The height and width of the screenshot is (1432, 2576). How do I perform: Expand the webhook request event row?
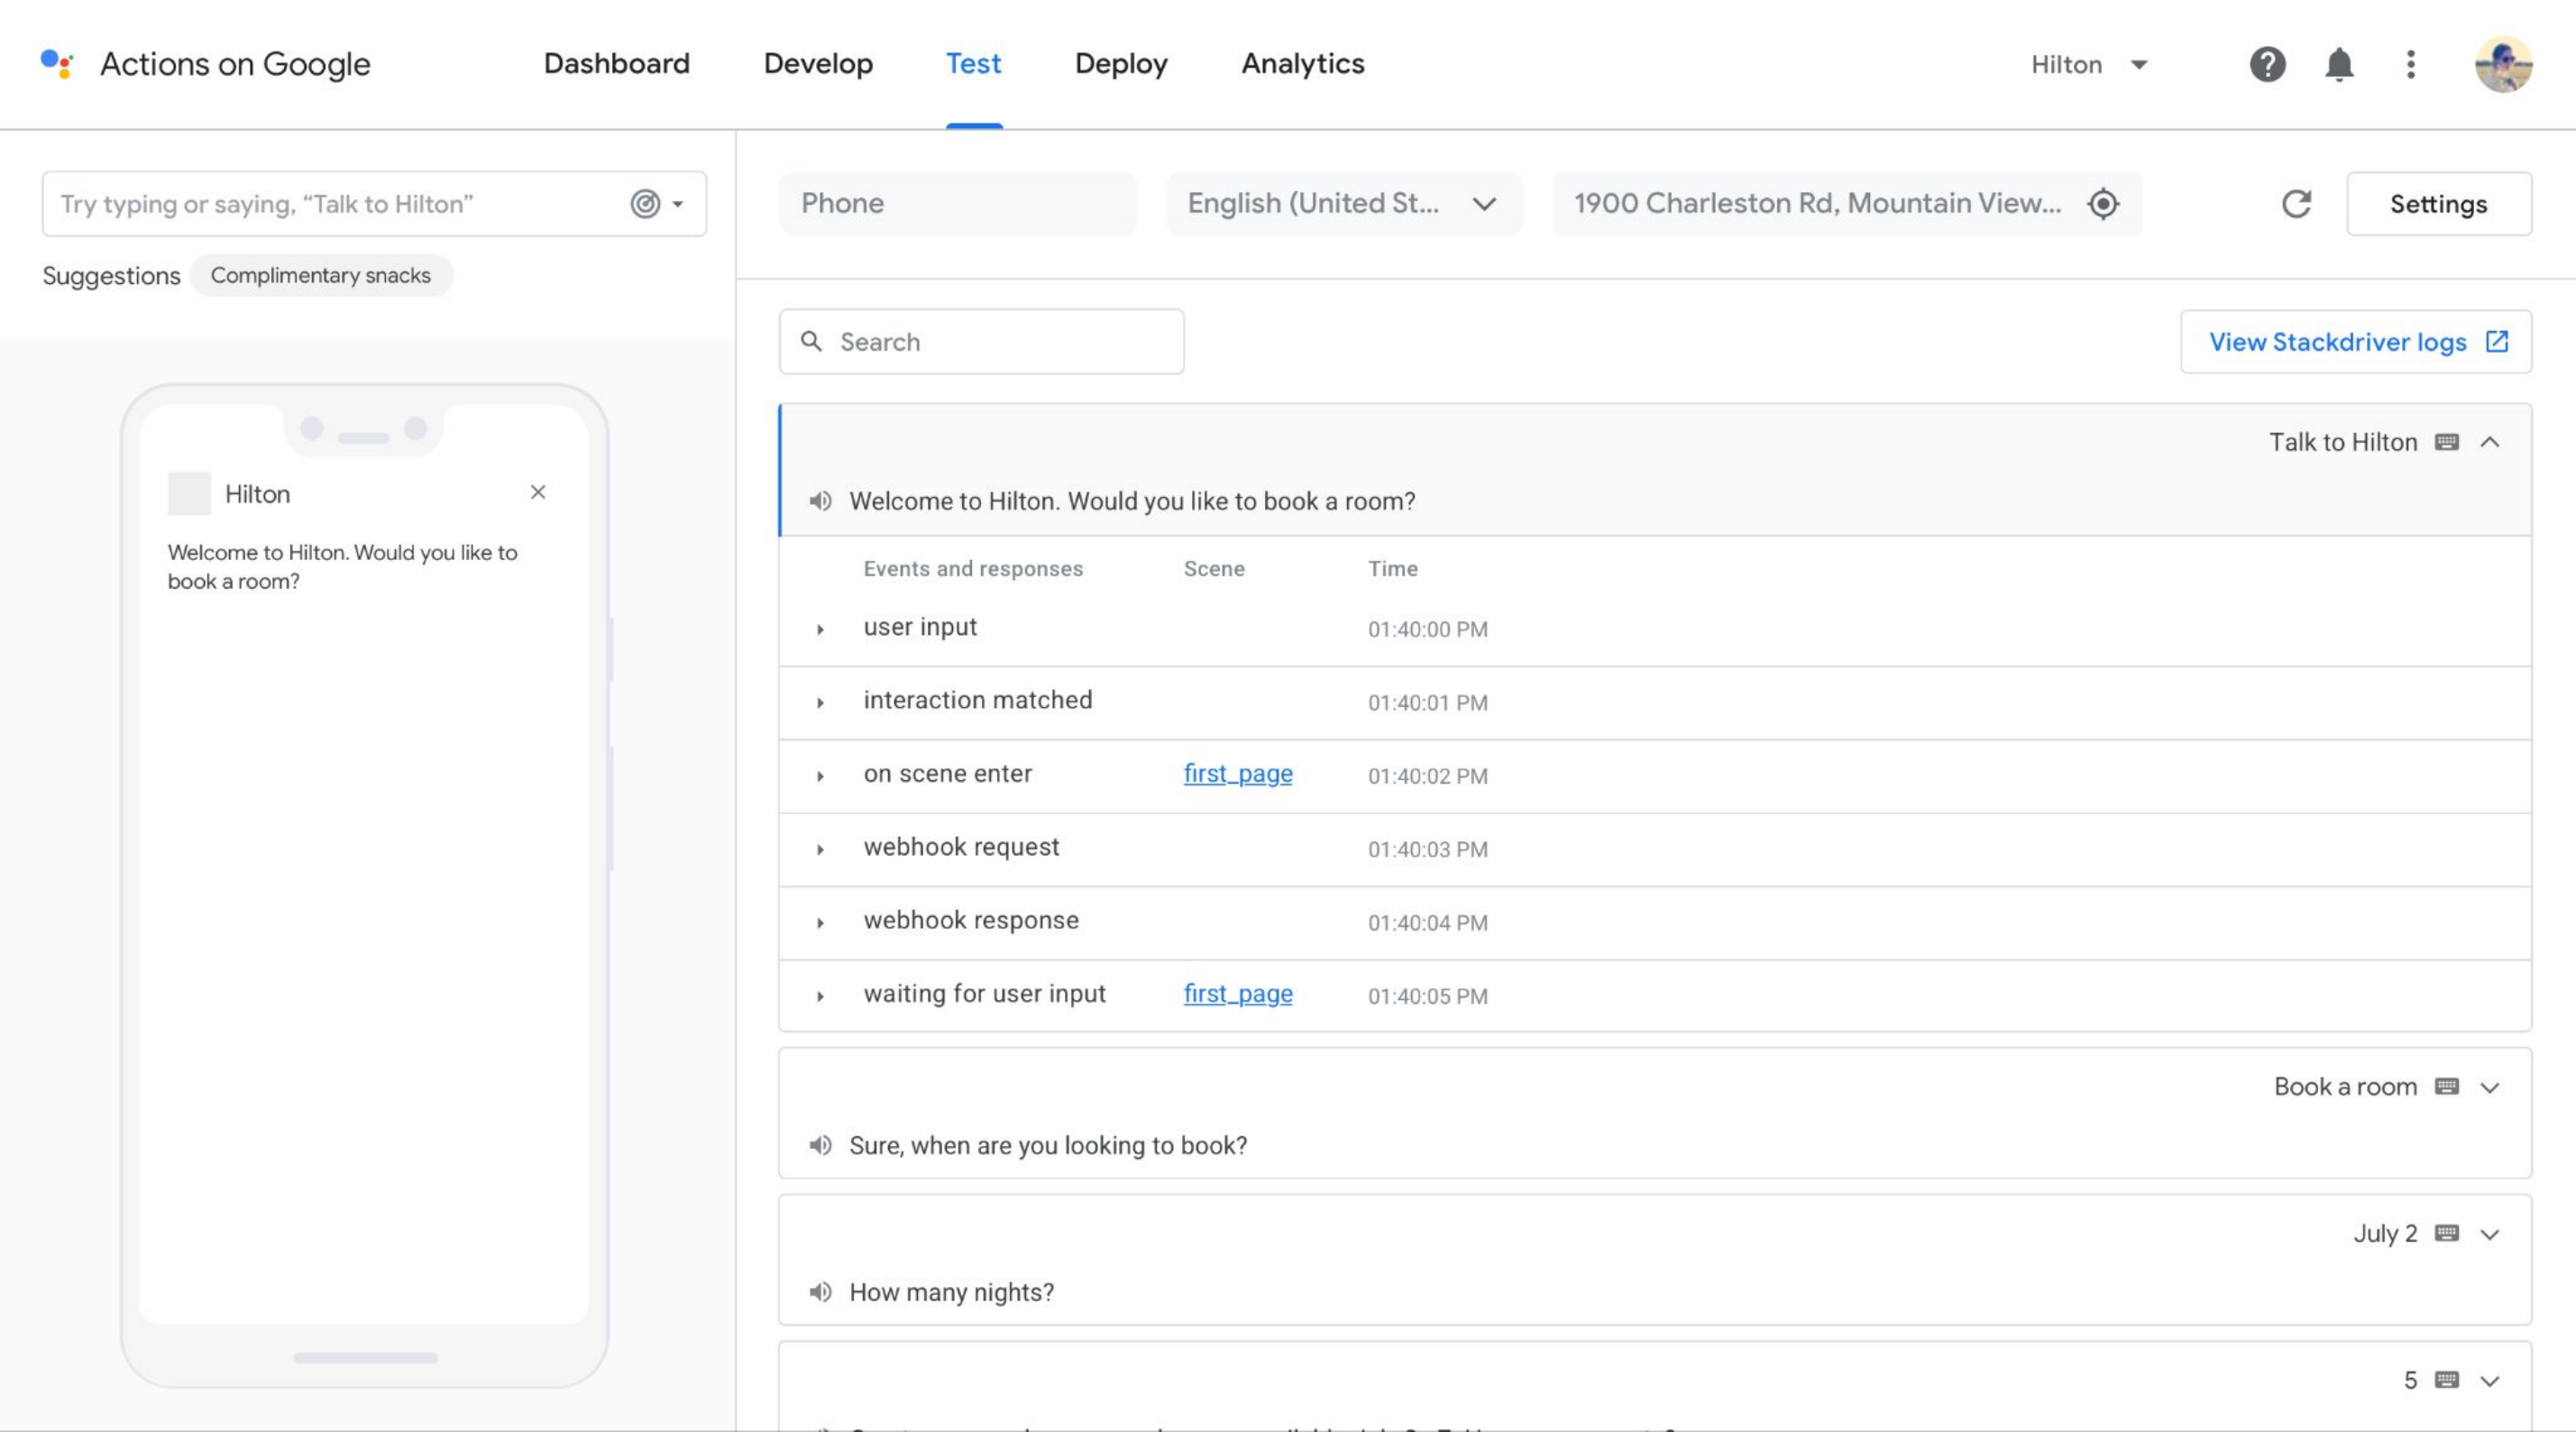pyautogui.click(x=820, y=849)
